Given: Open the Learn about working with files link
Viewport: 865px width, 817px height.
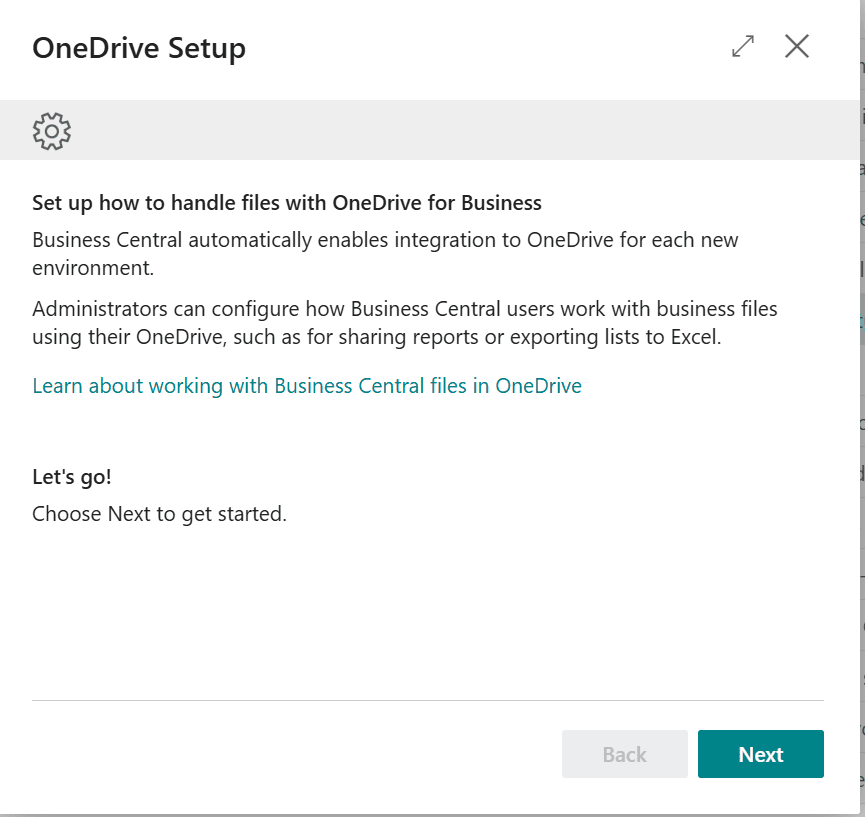Looking at the screenshot, I should (307, 386).
